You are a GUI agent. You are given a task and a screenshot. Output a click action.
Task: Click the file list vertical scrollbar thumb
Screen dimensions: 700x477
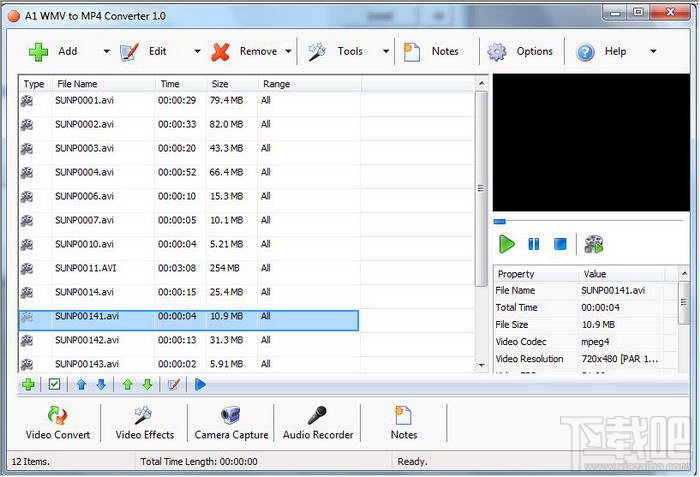[x=481, y=188]
